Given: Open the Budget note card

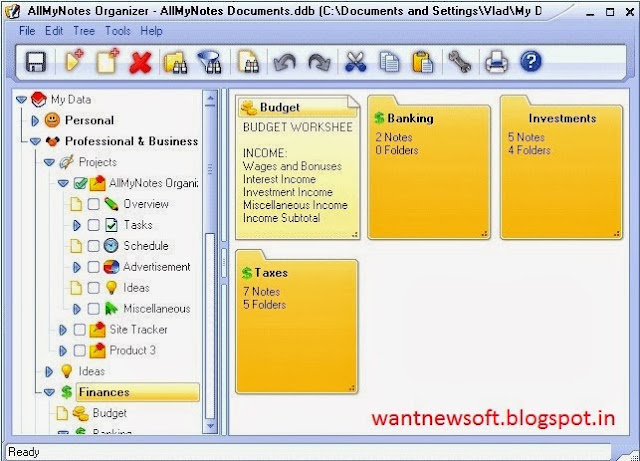Looking at the screenshot, I should pos(298,167).
